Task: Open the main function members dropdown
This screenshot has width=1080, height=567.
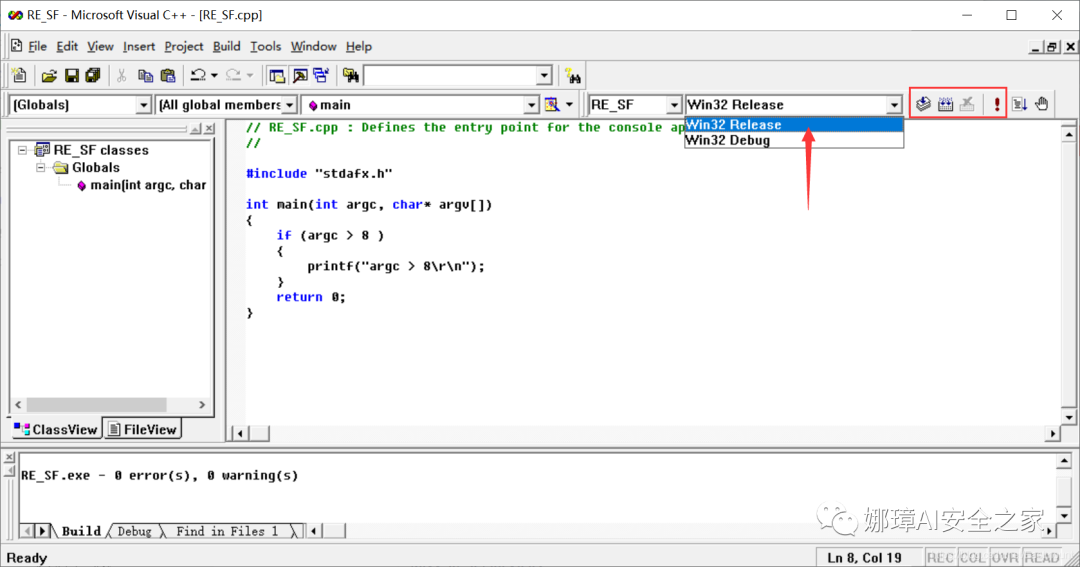Action: pyautogui.click(x=531, y=105)
